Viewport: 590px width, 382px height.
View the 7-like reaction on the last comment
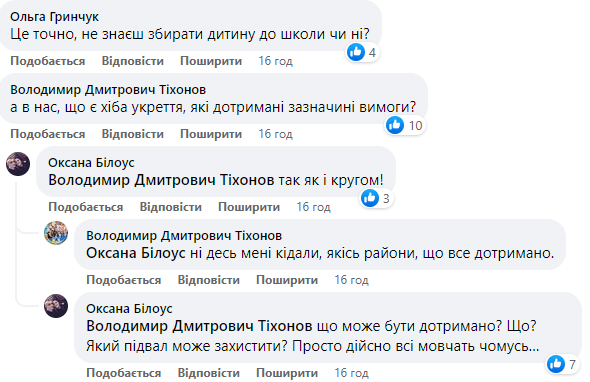point(563,364)
